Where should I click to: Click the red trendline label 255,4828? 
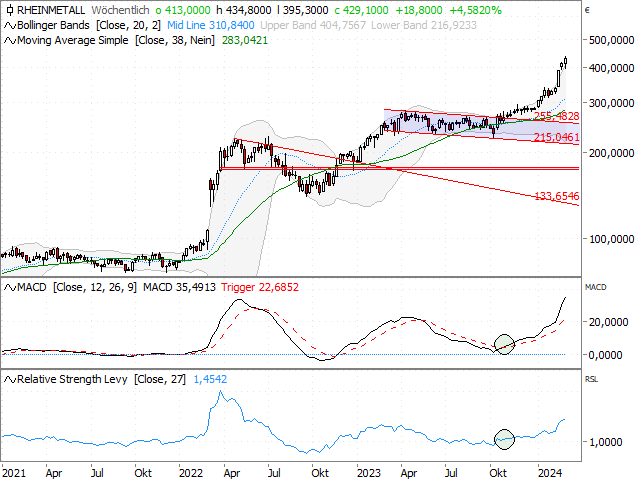(x=556, y=116)
